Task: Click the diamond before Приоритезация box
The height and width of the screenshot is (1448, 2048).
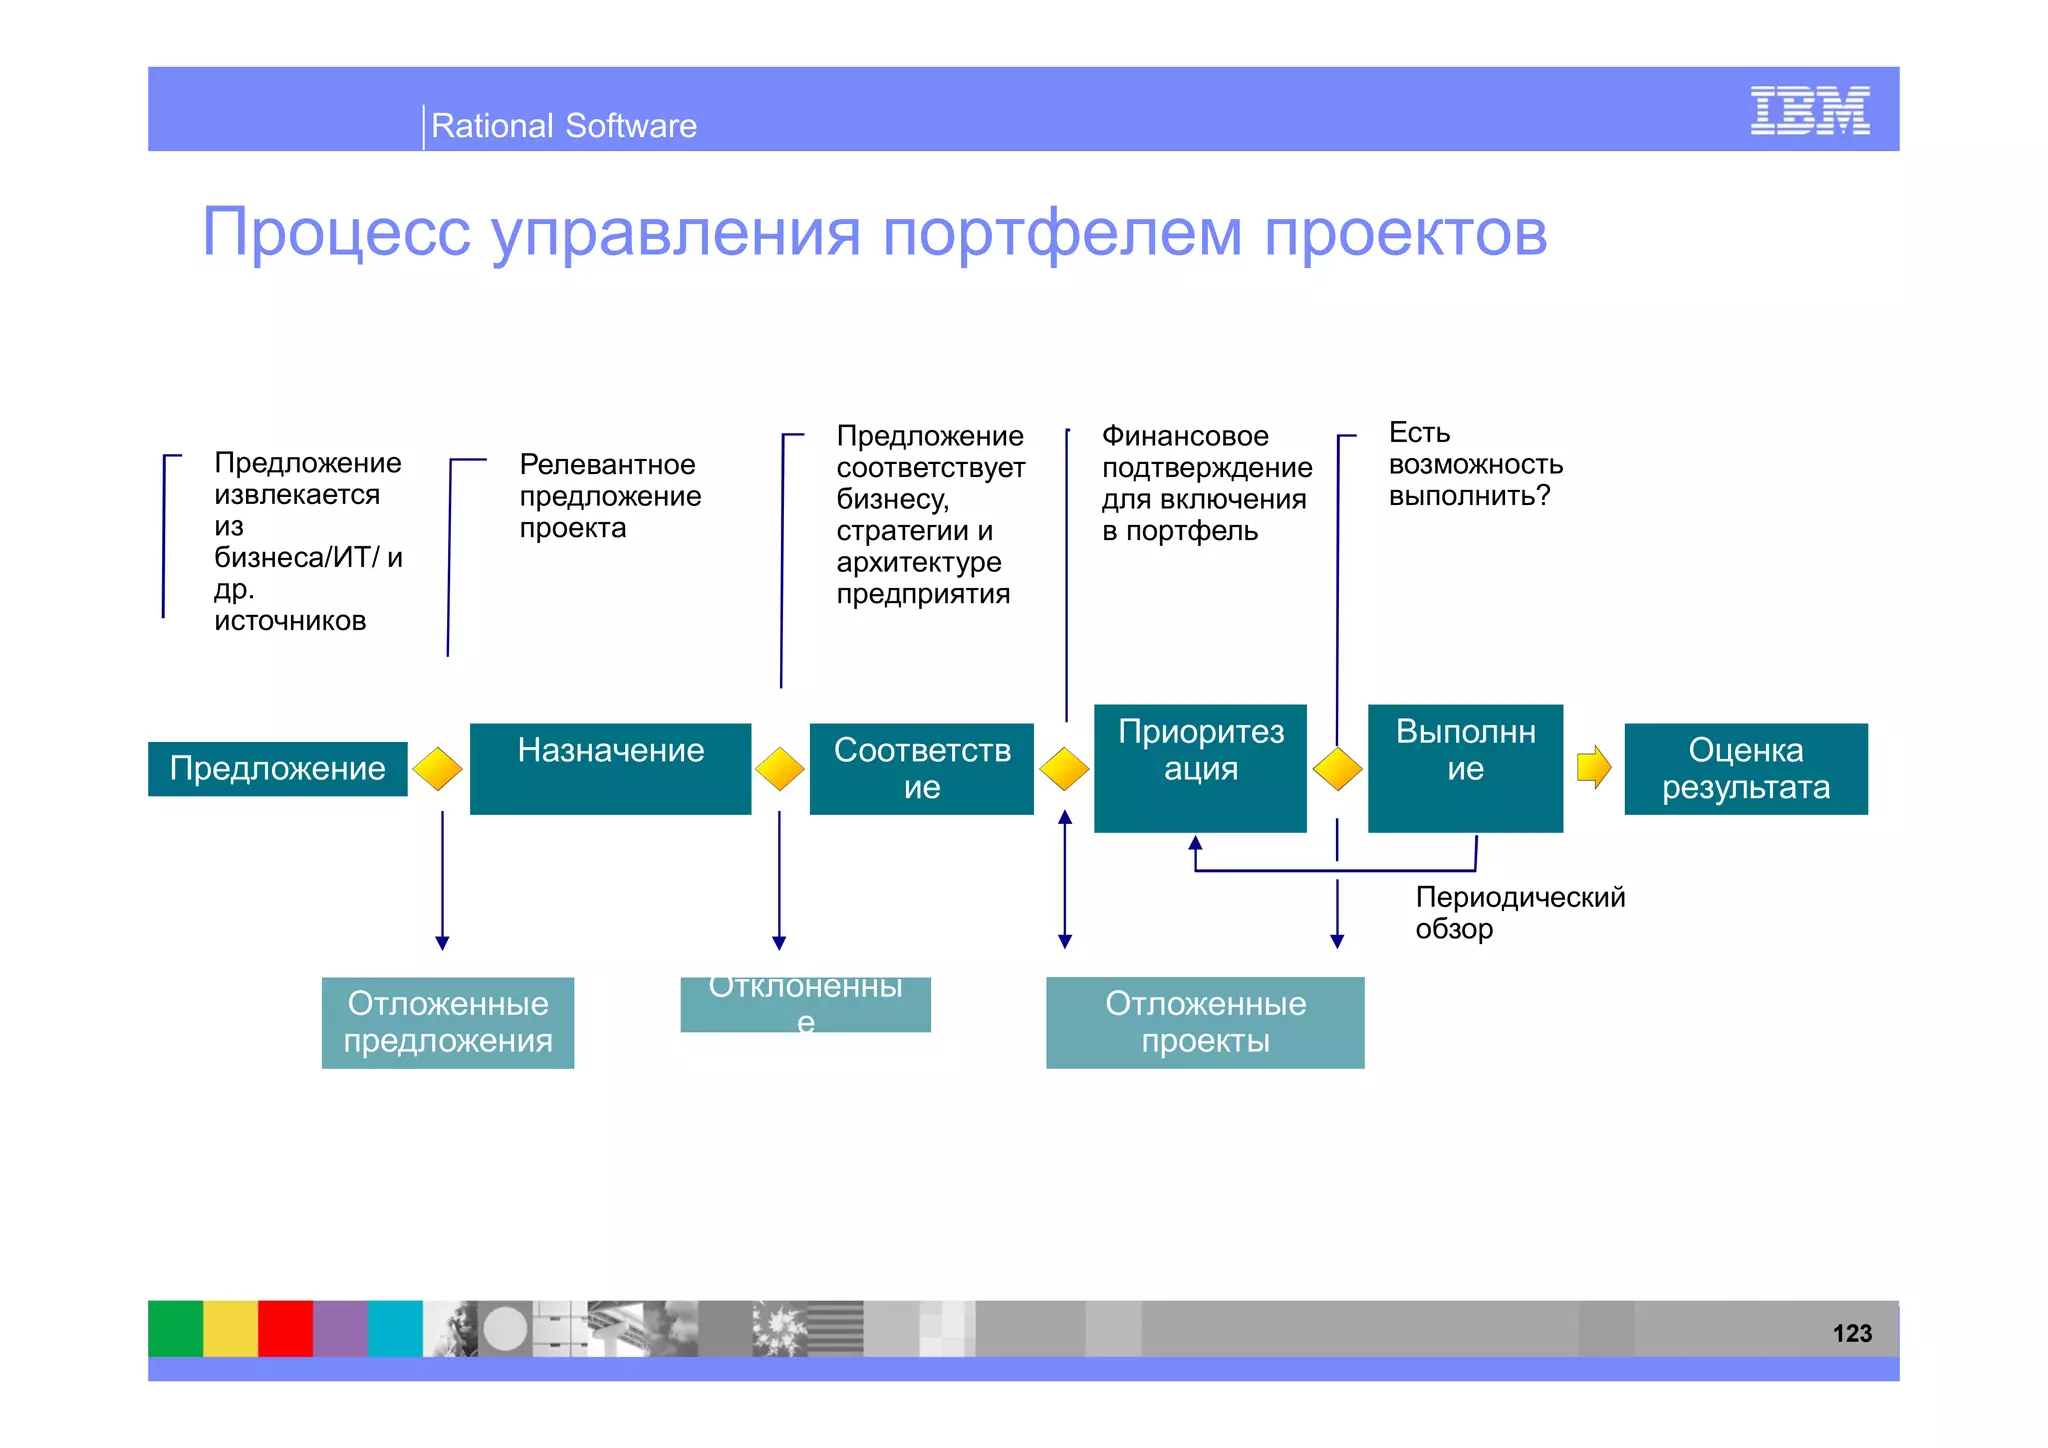Action: [1064, 769]
